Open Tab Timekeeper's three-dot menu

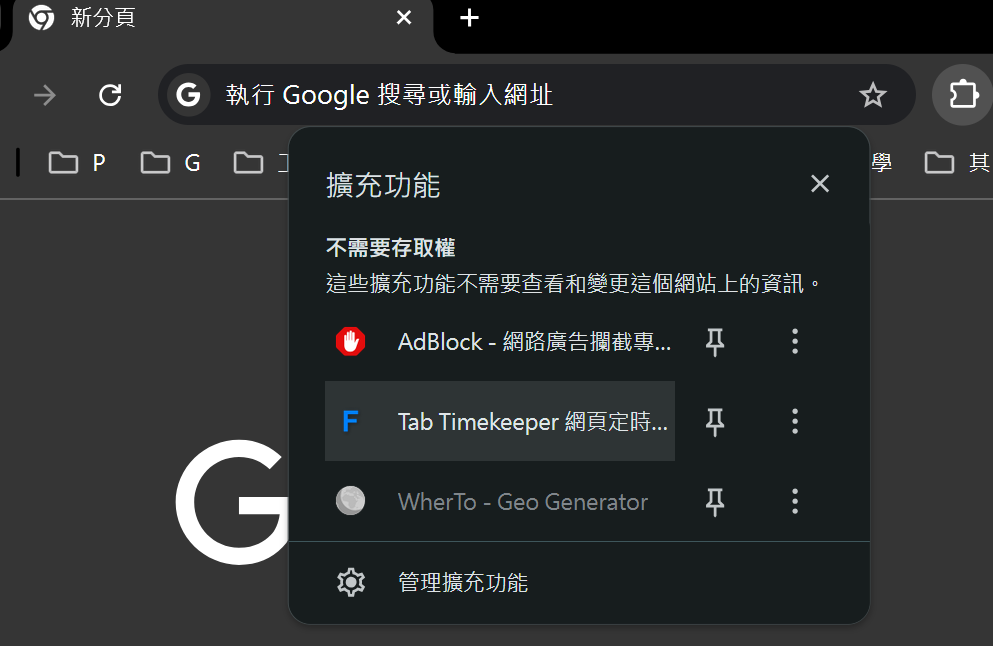[795, 422]
